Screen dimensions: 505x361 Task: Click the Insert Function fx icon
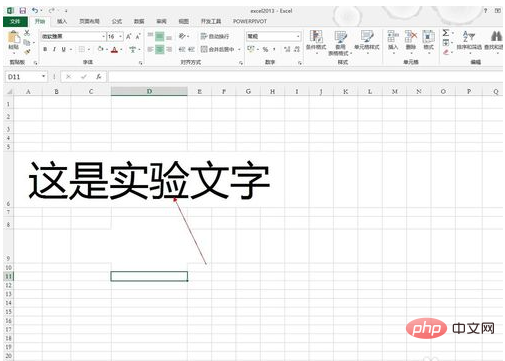click(x=99, y=77)
